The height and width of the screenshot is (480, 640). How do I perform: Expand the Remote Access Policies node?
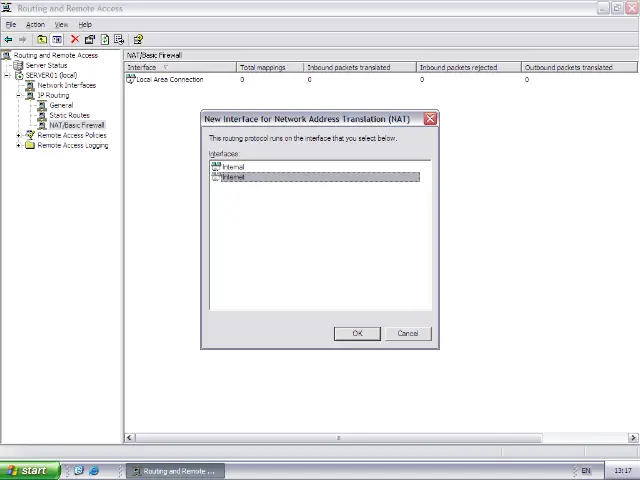coord(18,135)
